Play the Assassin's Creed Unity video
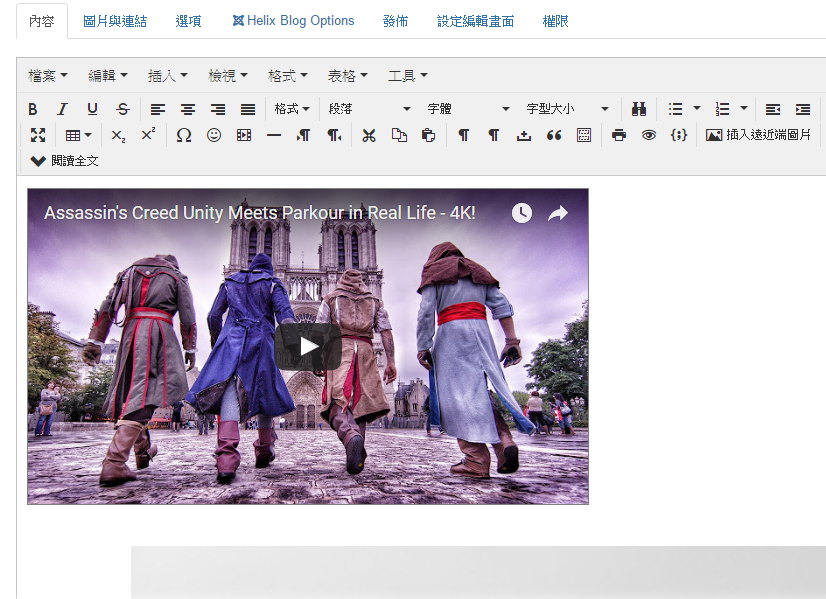The height and width of the screenshot is (599, 826). click(x=308, y=346)
